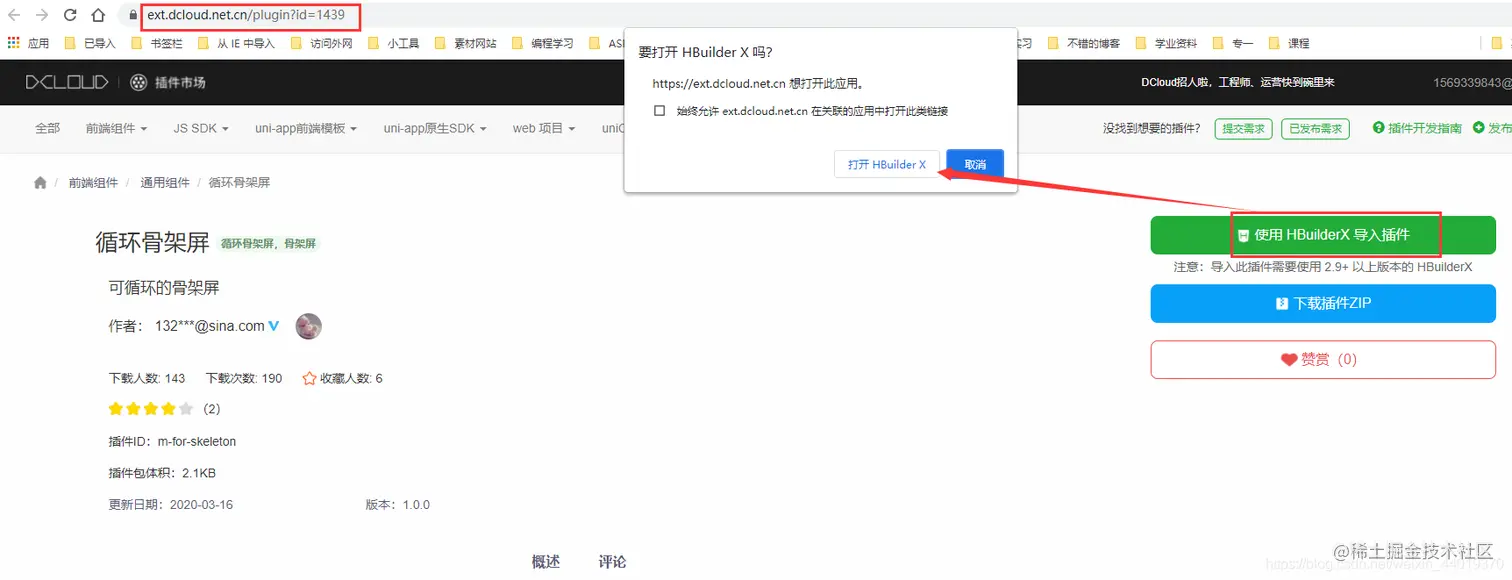1512x580 pixels.
Task: Click the DCloud logo
Action: (66, 81)
